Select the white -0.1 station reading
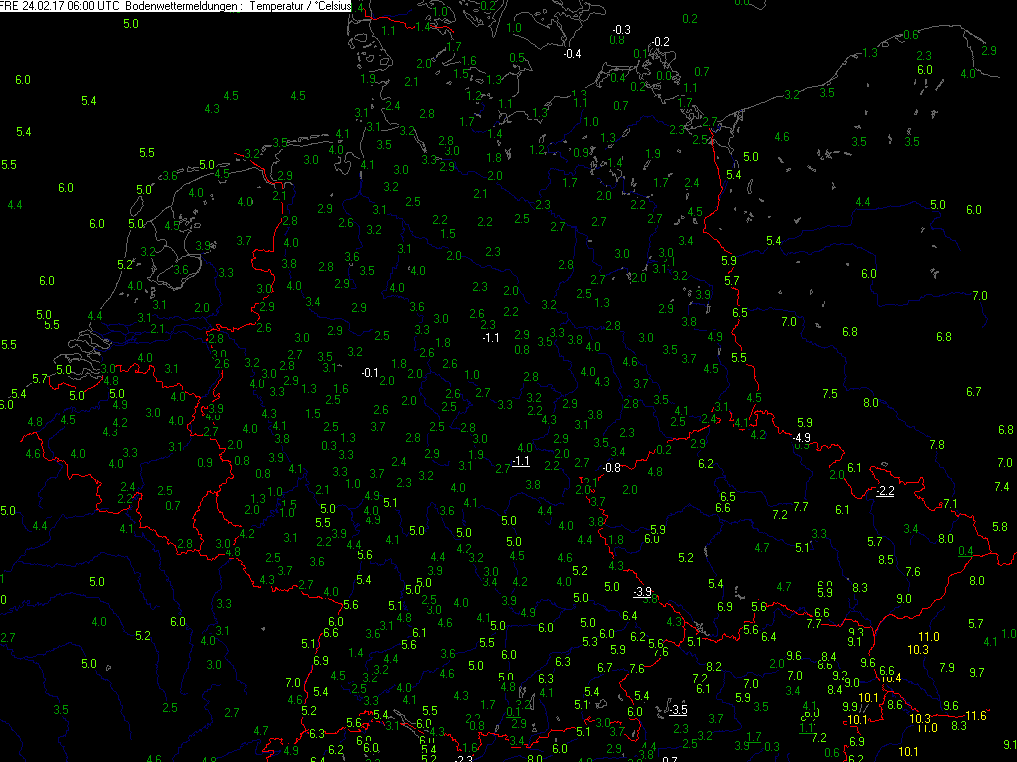1017x762 pixels. click(370, 373)
